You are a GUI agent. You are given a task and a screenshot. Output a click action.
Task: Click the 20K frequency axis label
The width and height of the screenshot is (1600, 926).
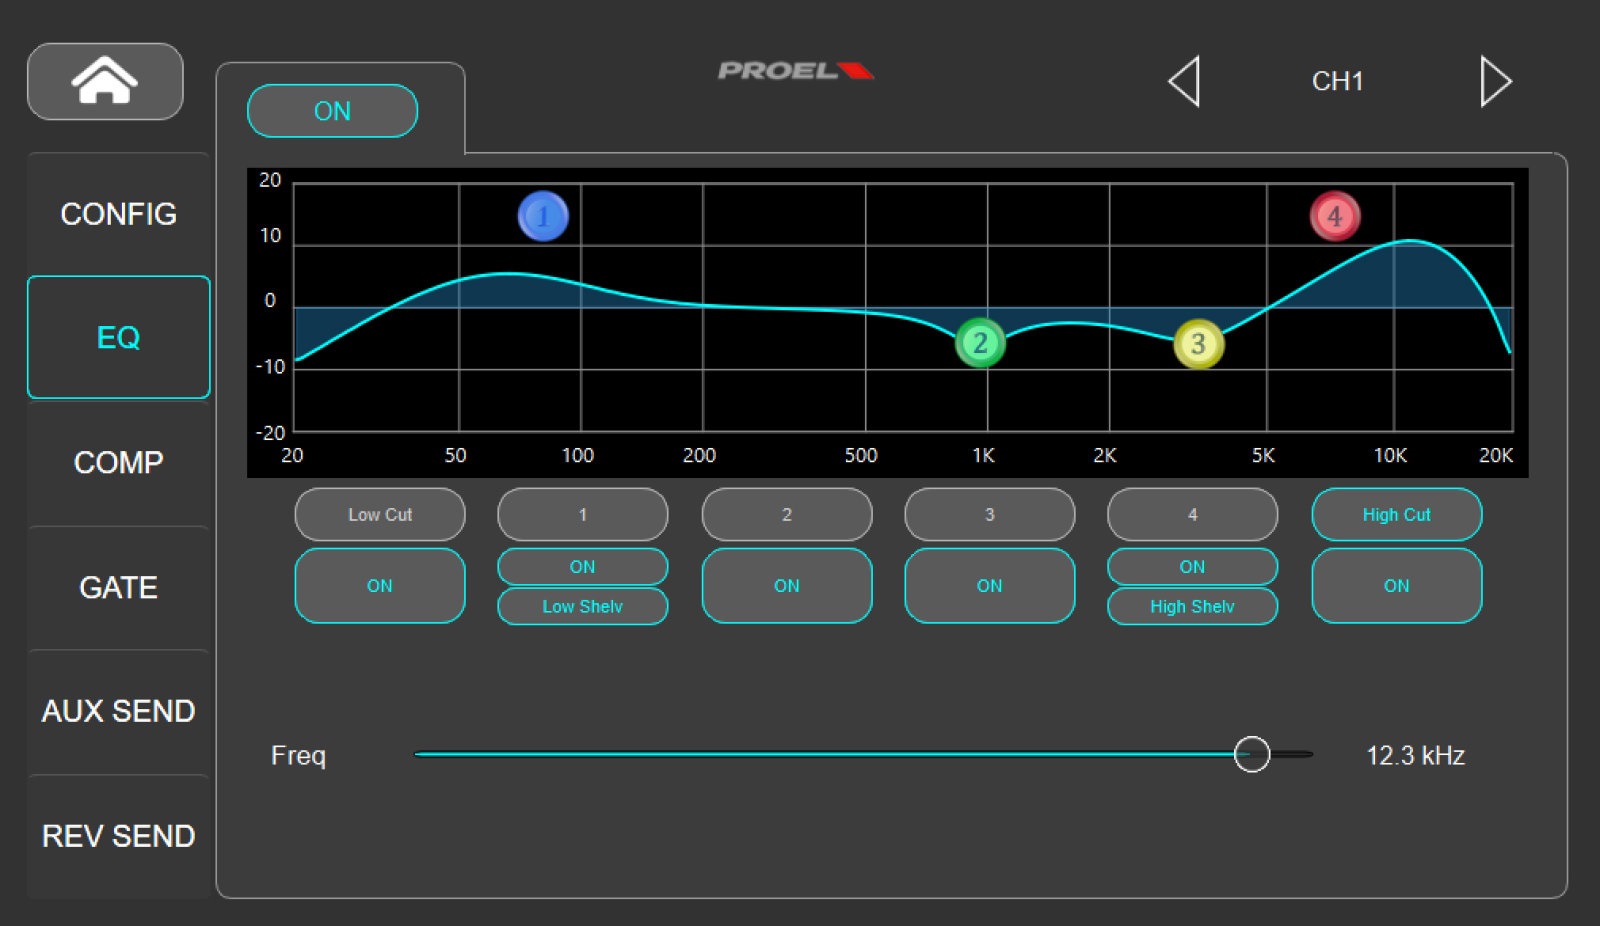(1496, 455)
